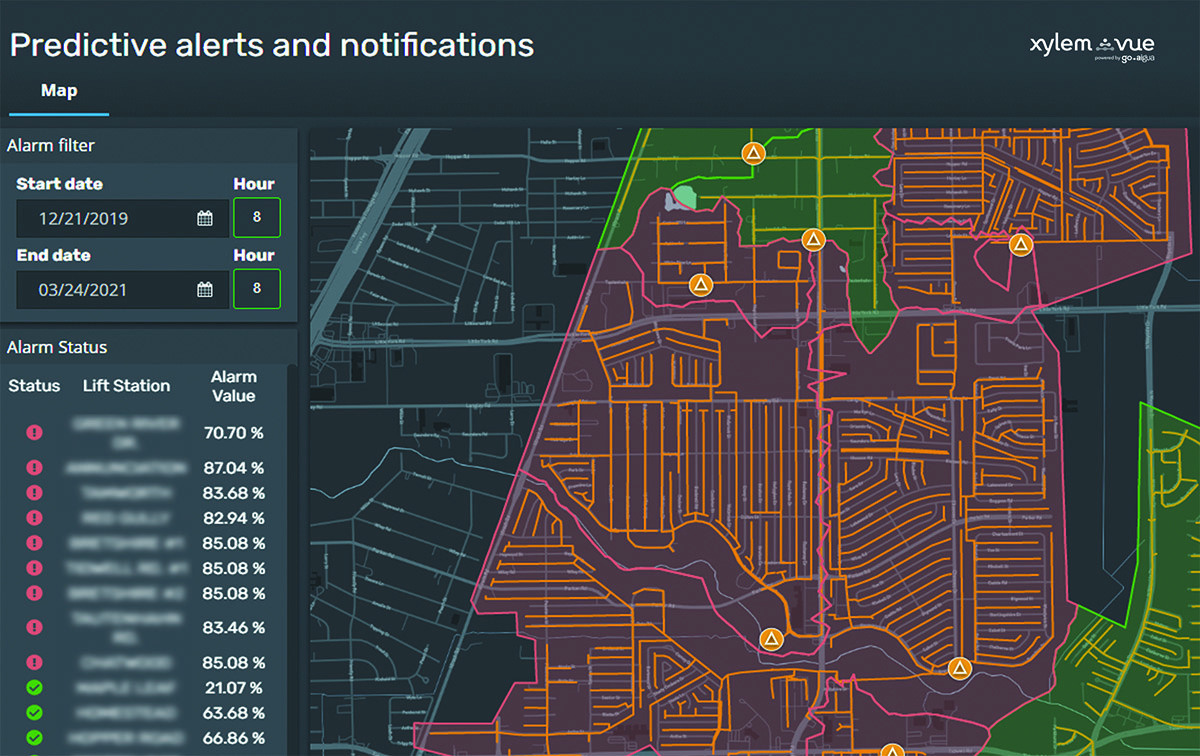The width and height of the screenshot is (1200, 756).
Task: Select the Start date Hour box
Action: [x=256, y=218]
